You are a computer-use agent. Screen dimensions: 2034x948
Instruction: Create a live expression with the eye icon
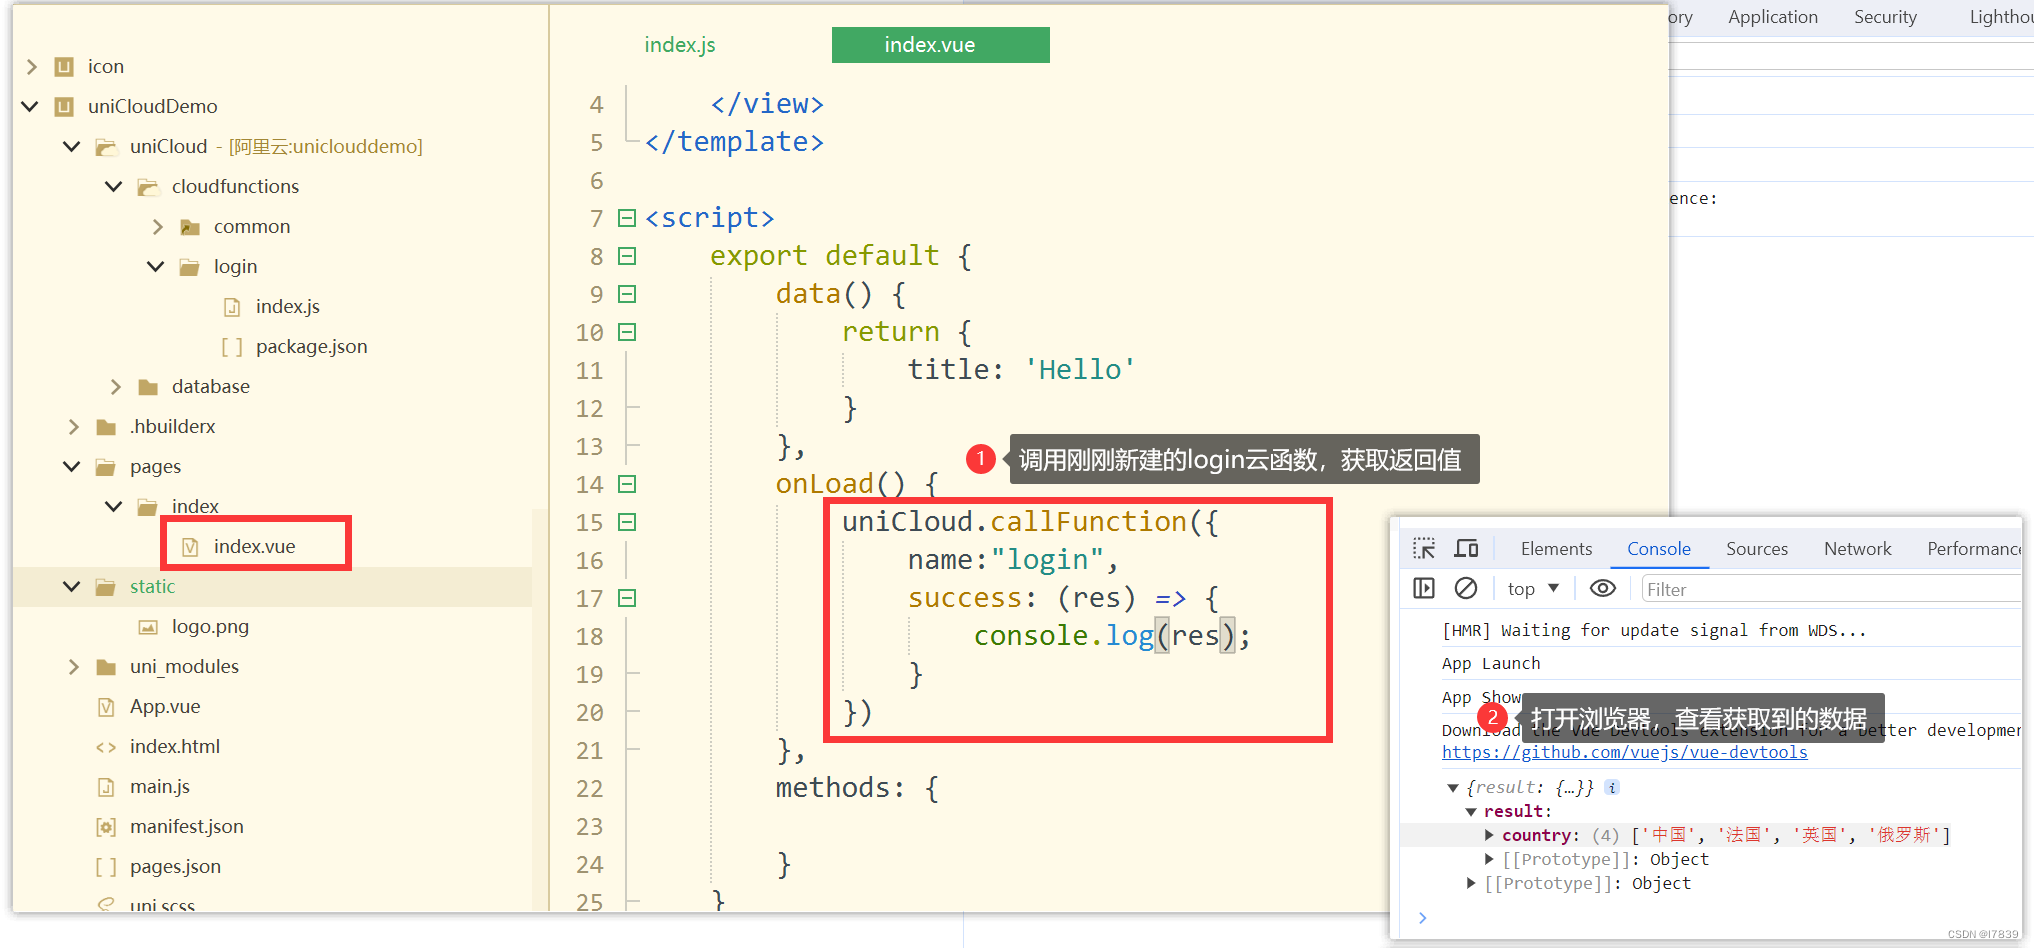pos(1602,588)
